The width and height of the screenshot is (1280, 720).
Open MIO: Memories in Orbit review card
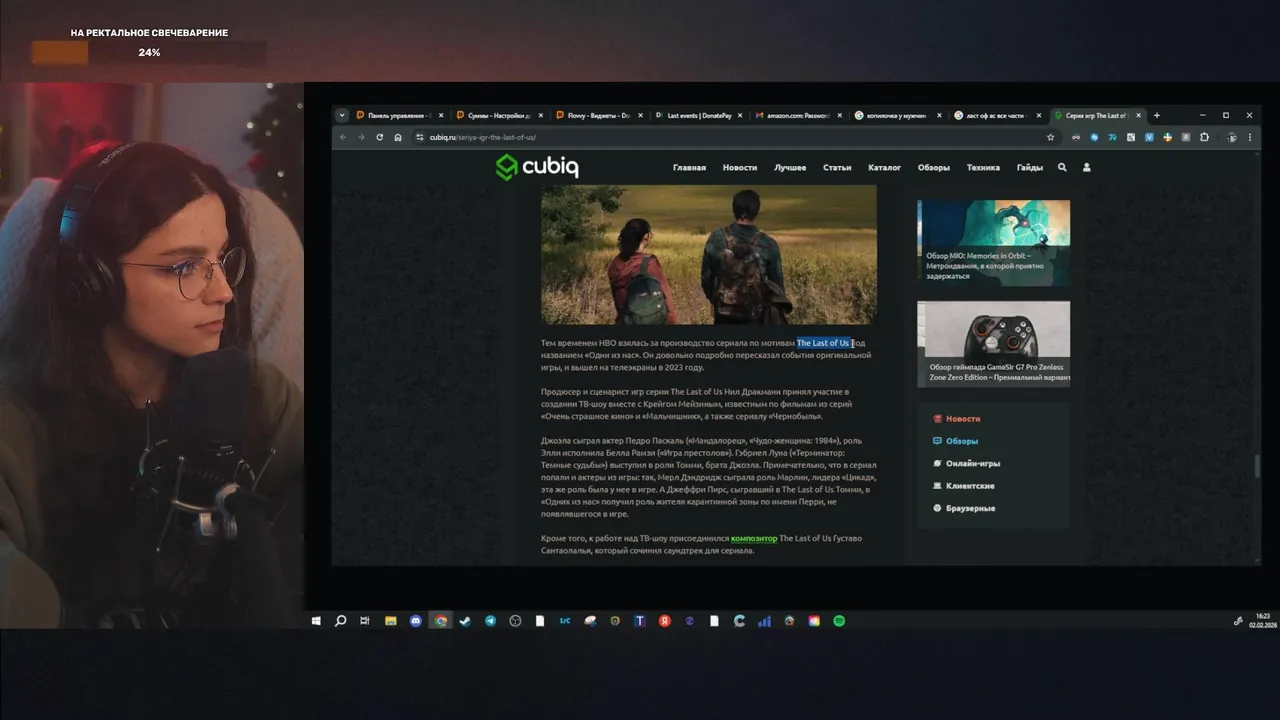click(994, 243)
